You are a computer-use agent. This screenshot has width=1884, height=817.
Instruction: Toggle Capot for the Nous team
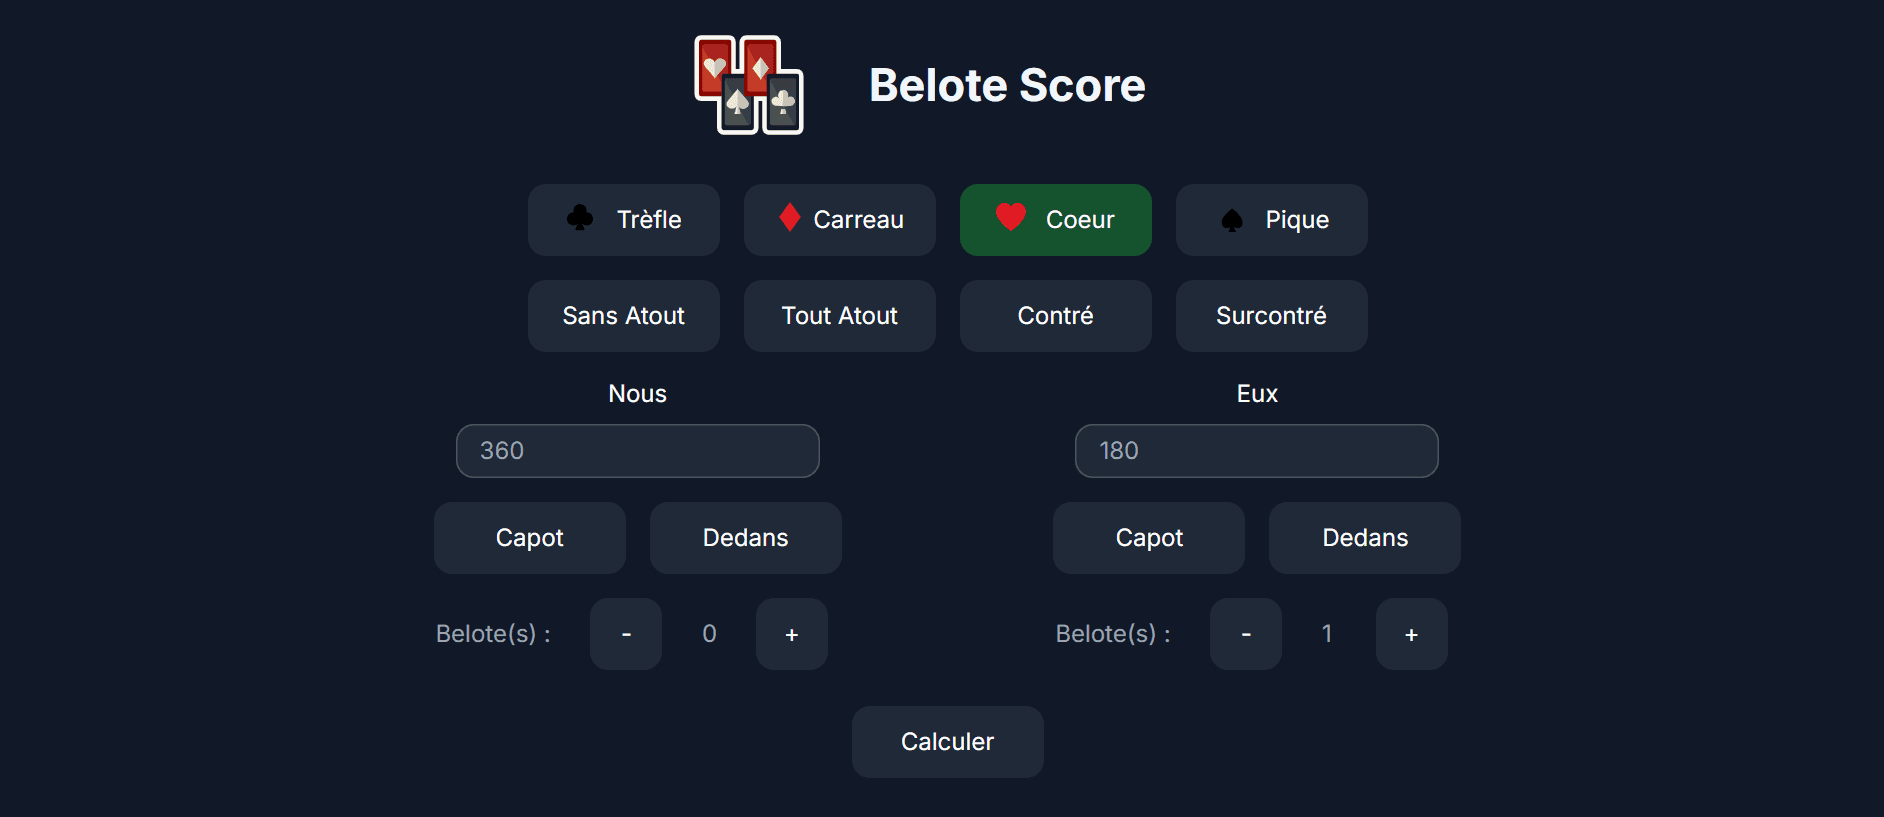tap(529, 537)
